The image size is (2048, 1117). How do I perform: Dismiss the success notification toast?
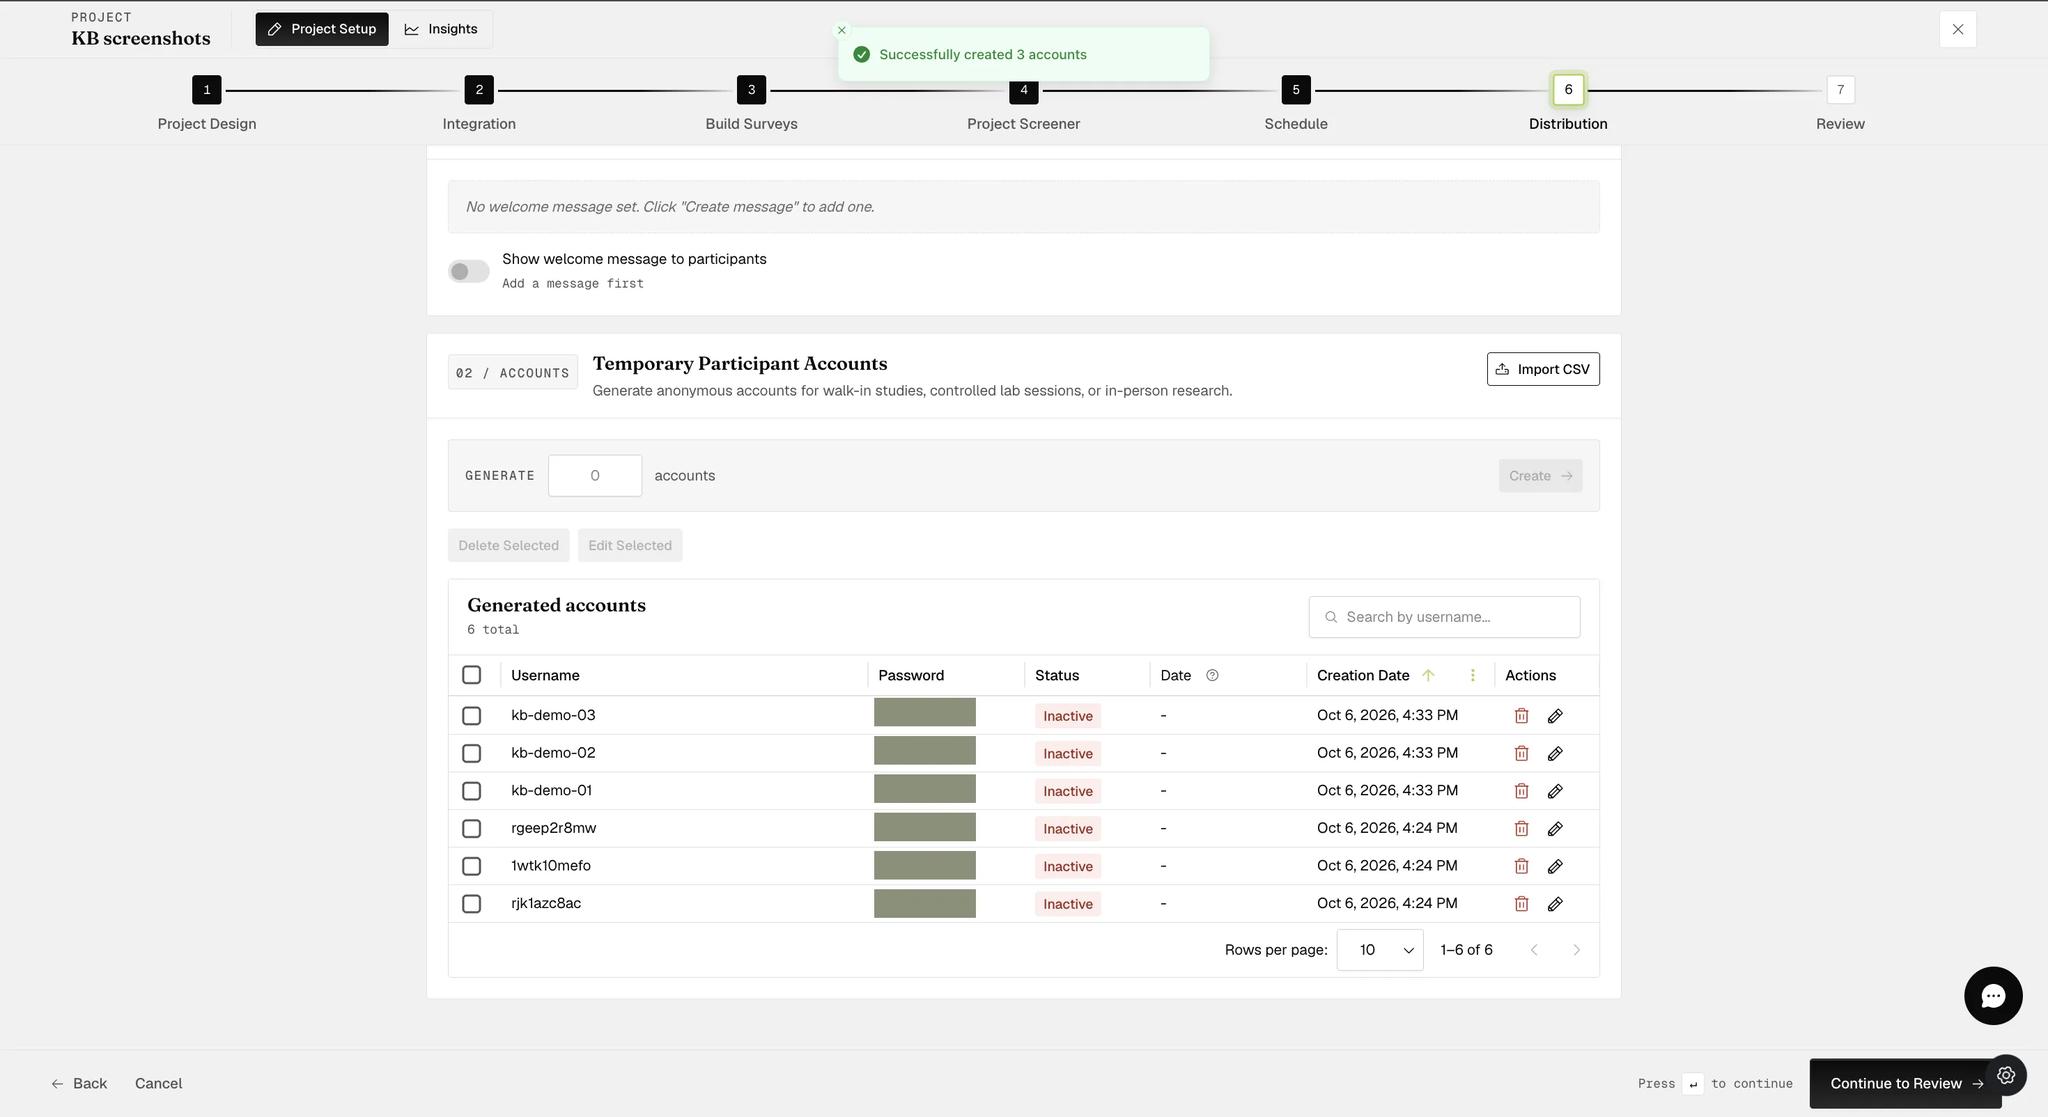point(841,30)
